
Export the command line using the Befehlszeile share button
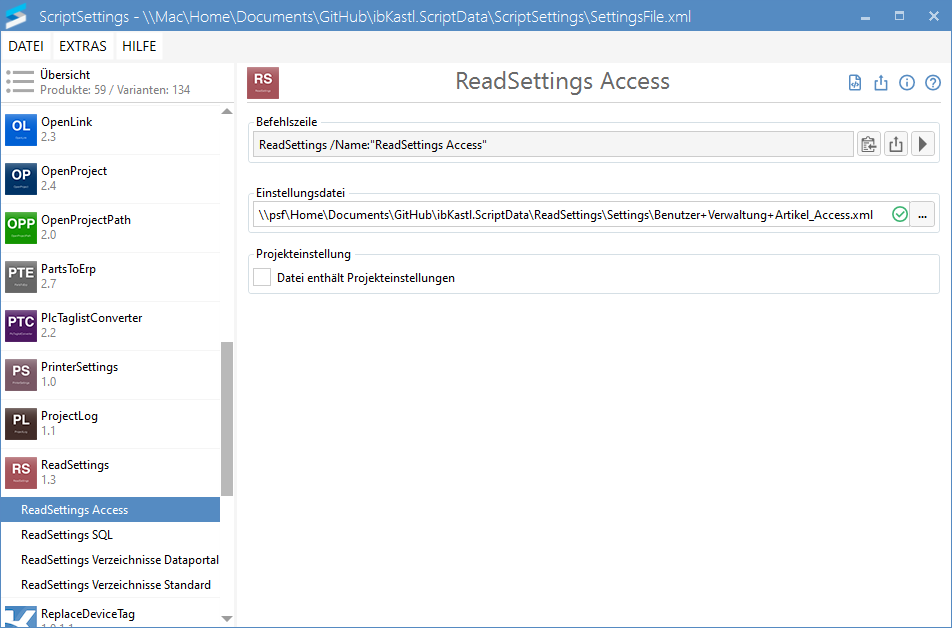pyautogui.click(x=896, y=145)
